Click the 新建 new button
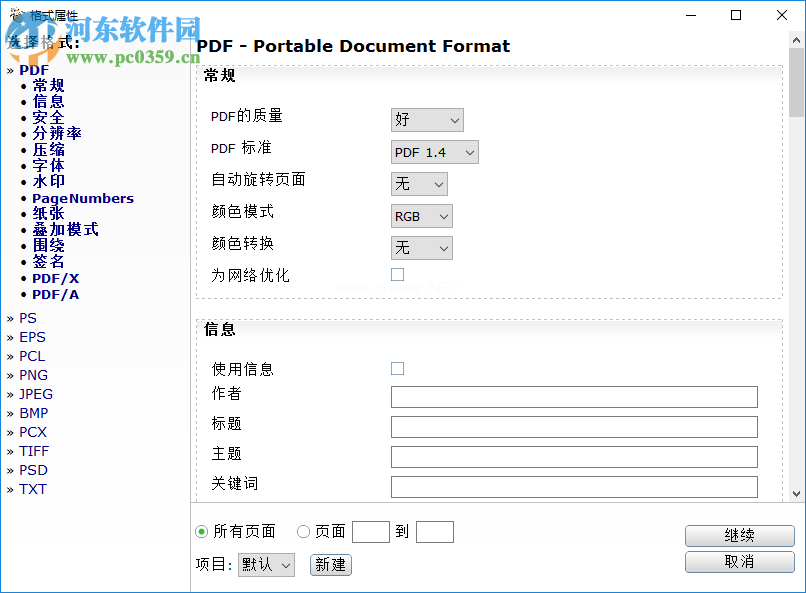Viewport: 806px width, 593px height. click(330, 565)
